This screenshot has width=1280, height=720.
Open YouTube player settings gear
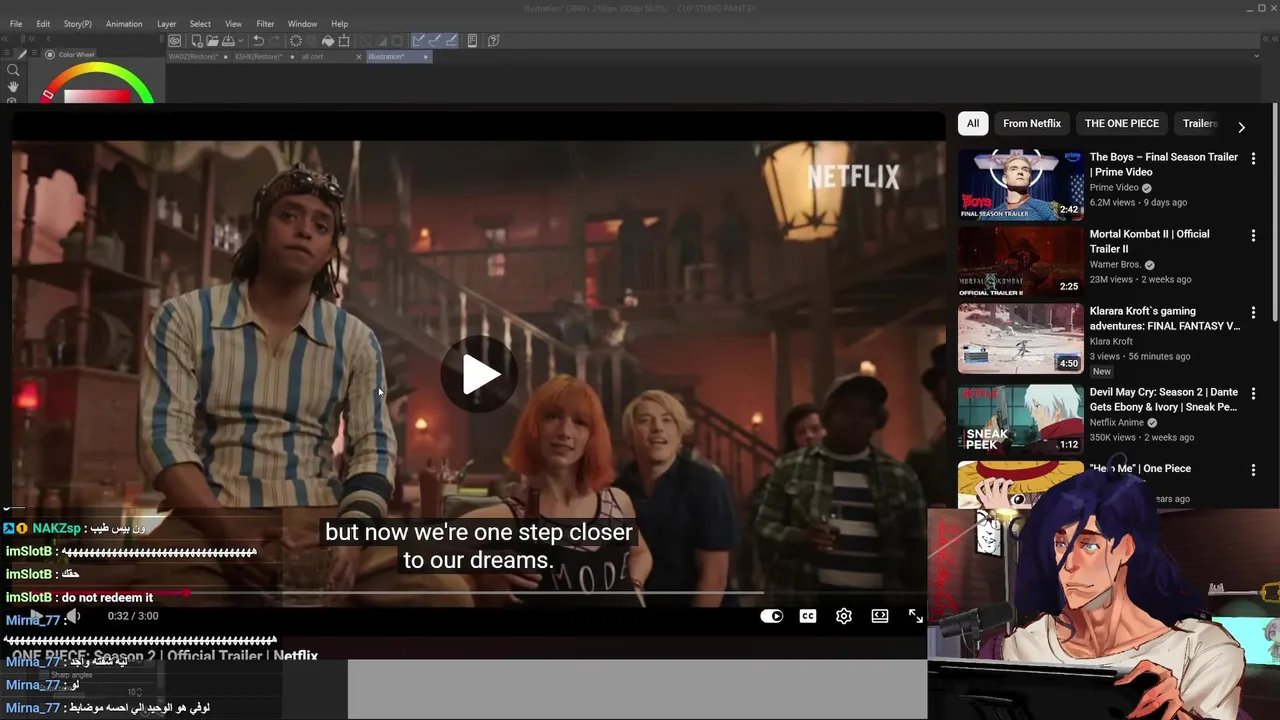tap(844, 616)
